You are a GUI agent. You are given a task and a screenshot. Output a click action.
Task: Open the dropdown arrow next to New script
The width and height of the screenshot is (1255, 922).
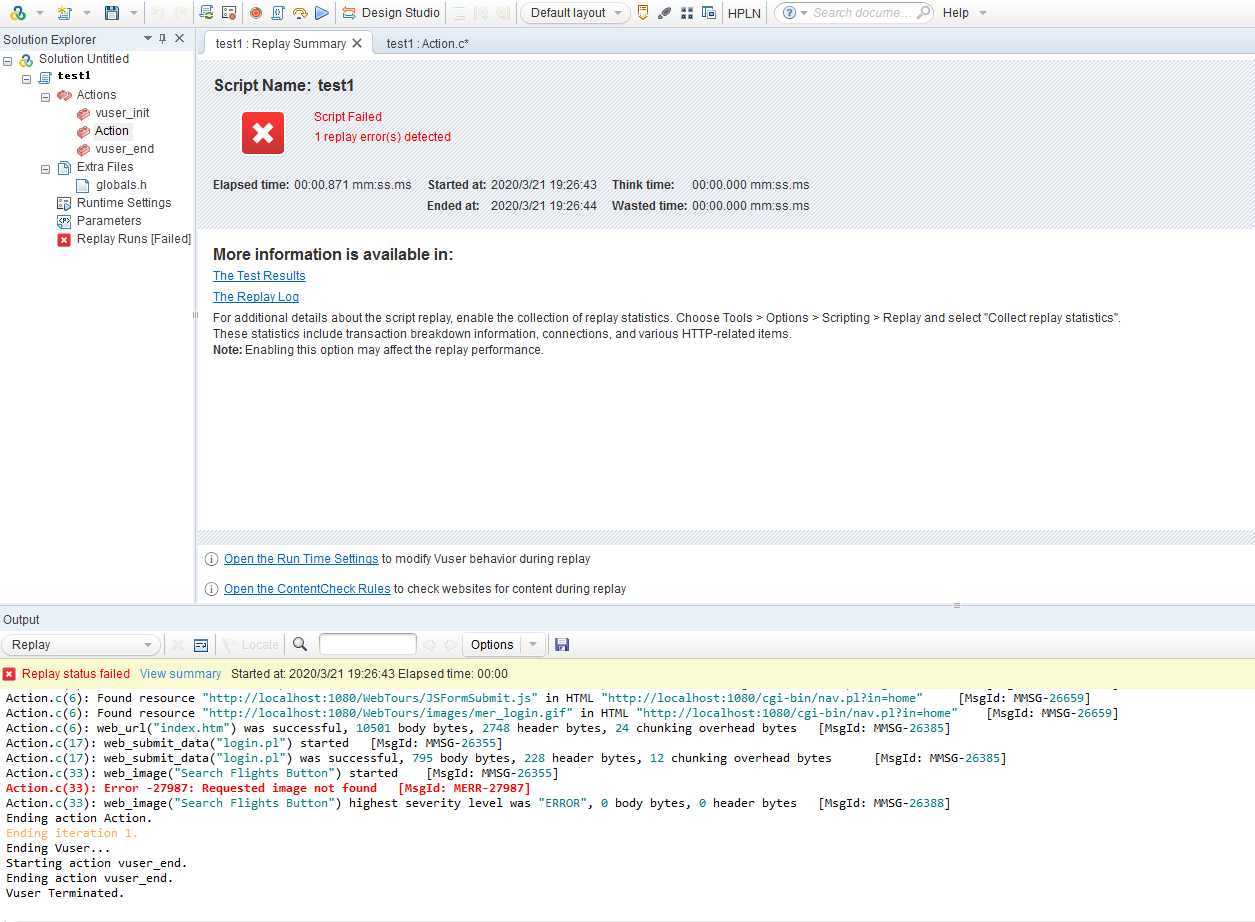(86, 13)
